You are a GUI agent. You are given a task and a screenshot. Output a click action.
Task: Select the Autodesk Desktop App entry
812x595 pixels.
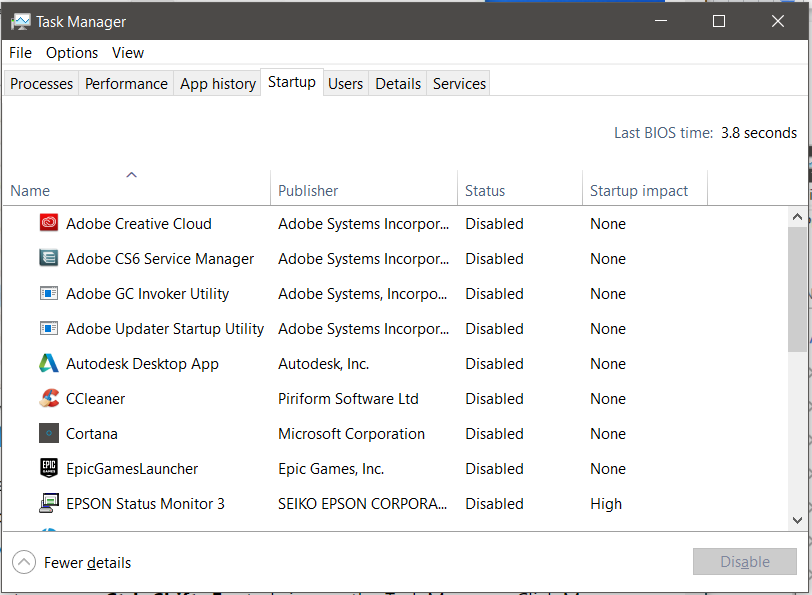142,364
